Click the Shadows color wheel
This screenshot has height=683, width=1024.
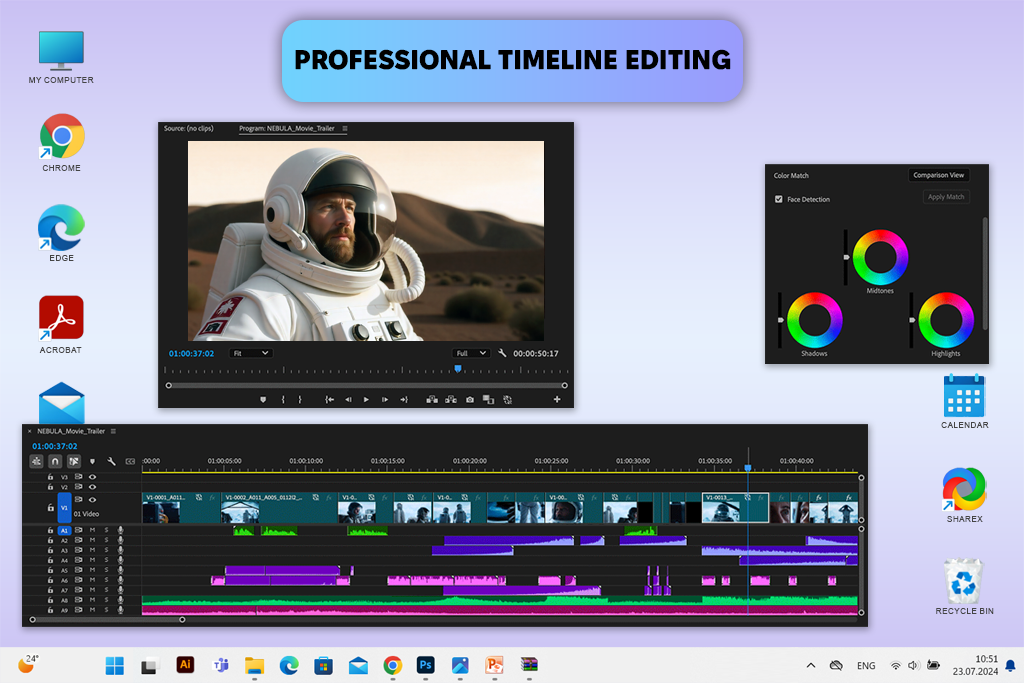(814, 320)
